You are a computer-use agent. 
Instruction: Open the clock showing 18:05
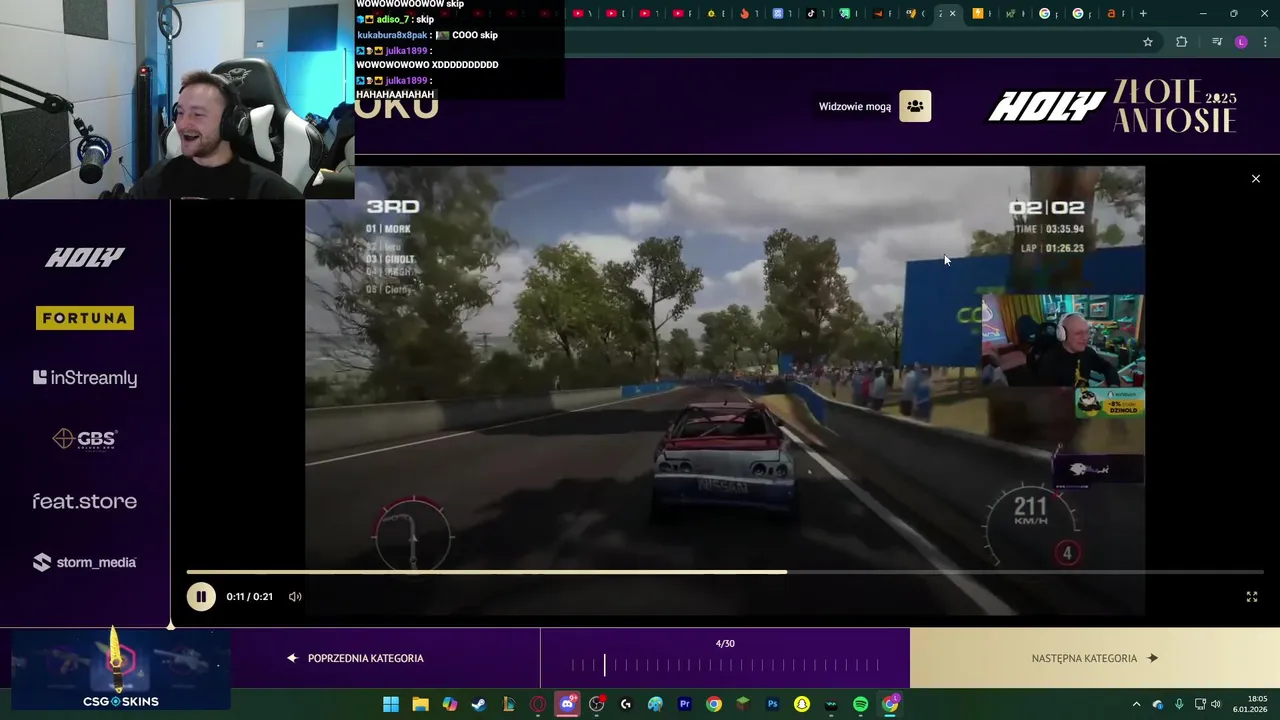(1252, 704)
